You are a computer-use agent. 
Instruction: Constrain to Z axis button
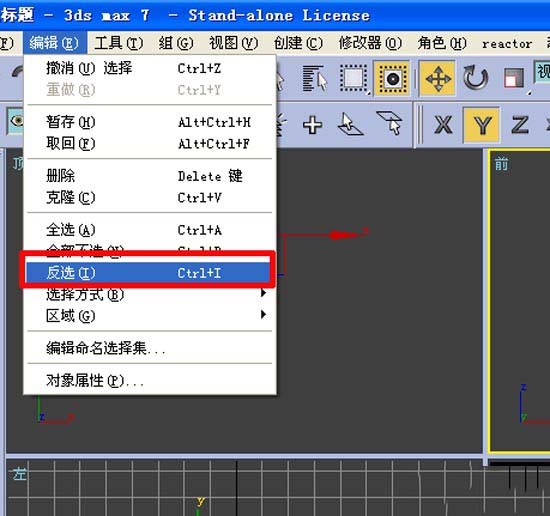pyautogui.click(x=519, y=125)
